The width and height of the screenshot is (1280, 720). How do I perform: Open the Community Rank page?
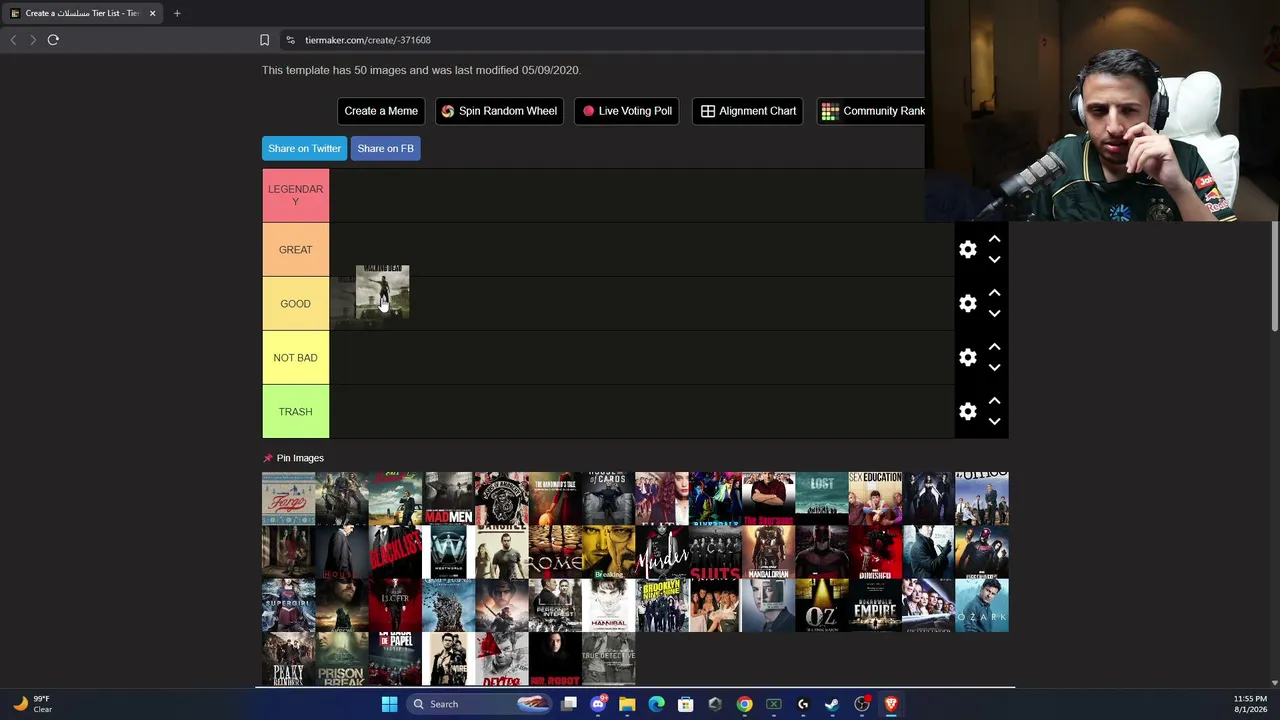(873, 111)
